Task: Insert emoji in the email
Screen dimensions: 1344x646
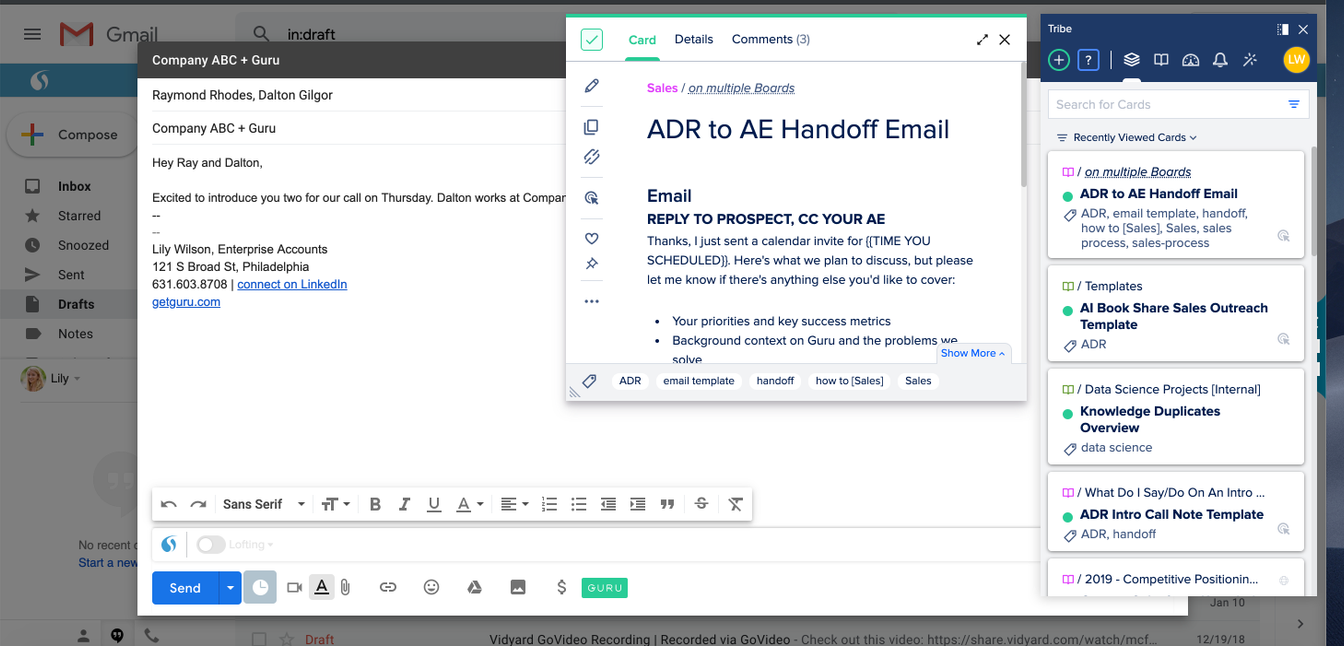Action: click(431, 587)
